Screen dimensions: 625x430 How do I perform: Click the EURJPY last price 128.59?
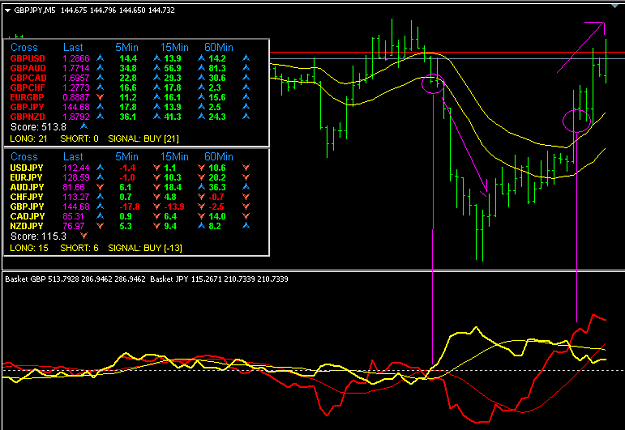76,177
